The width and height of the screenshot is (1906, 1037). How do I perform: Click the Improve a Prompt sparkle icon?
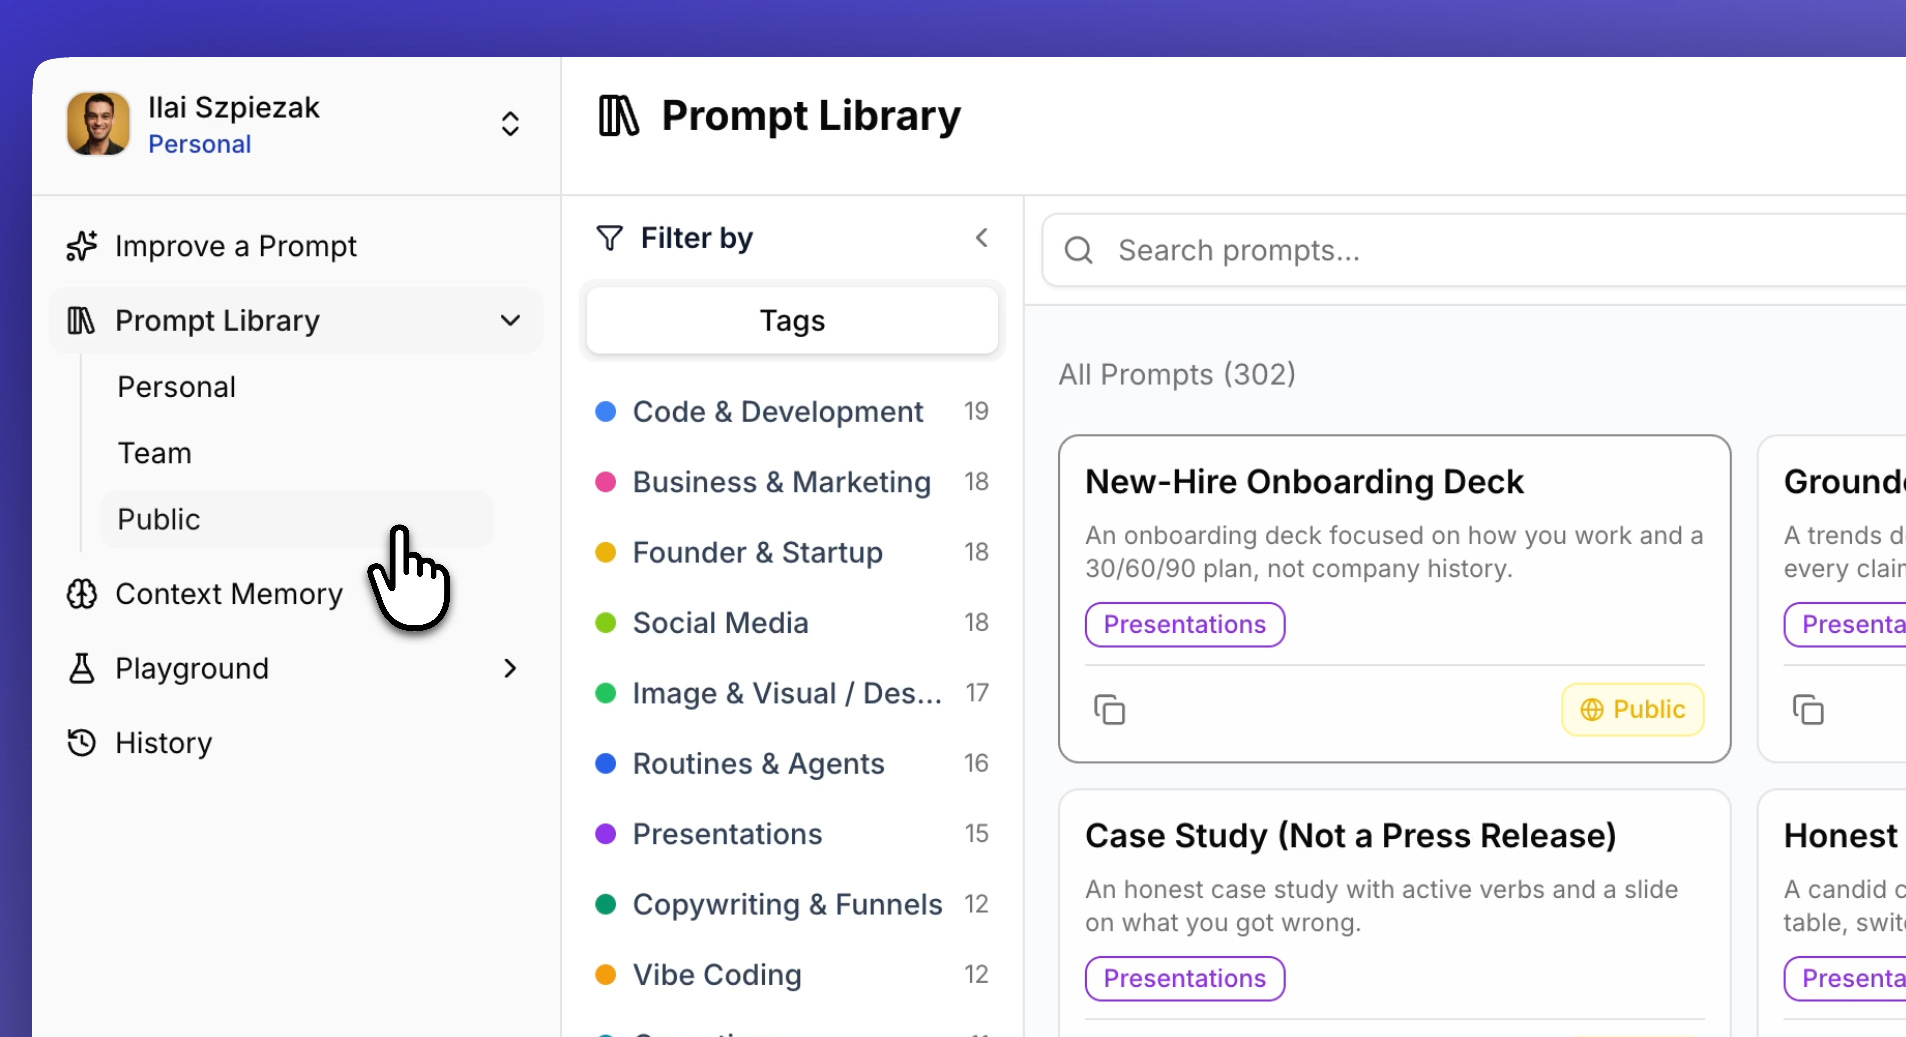tap(82, 246)
